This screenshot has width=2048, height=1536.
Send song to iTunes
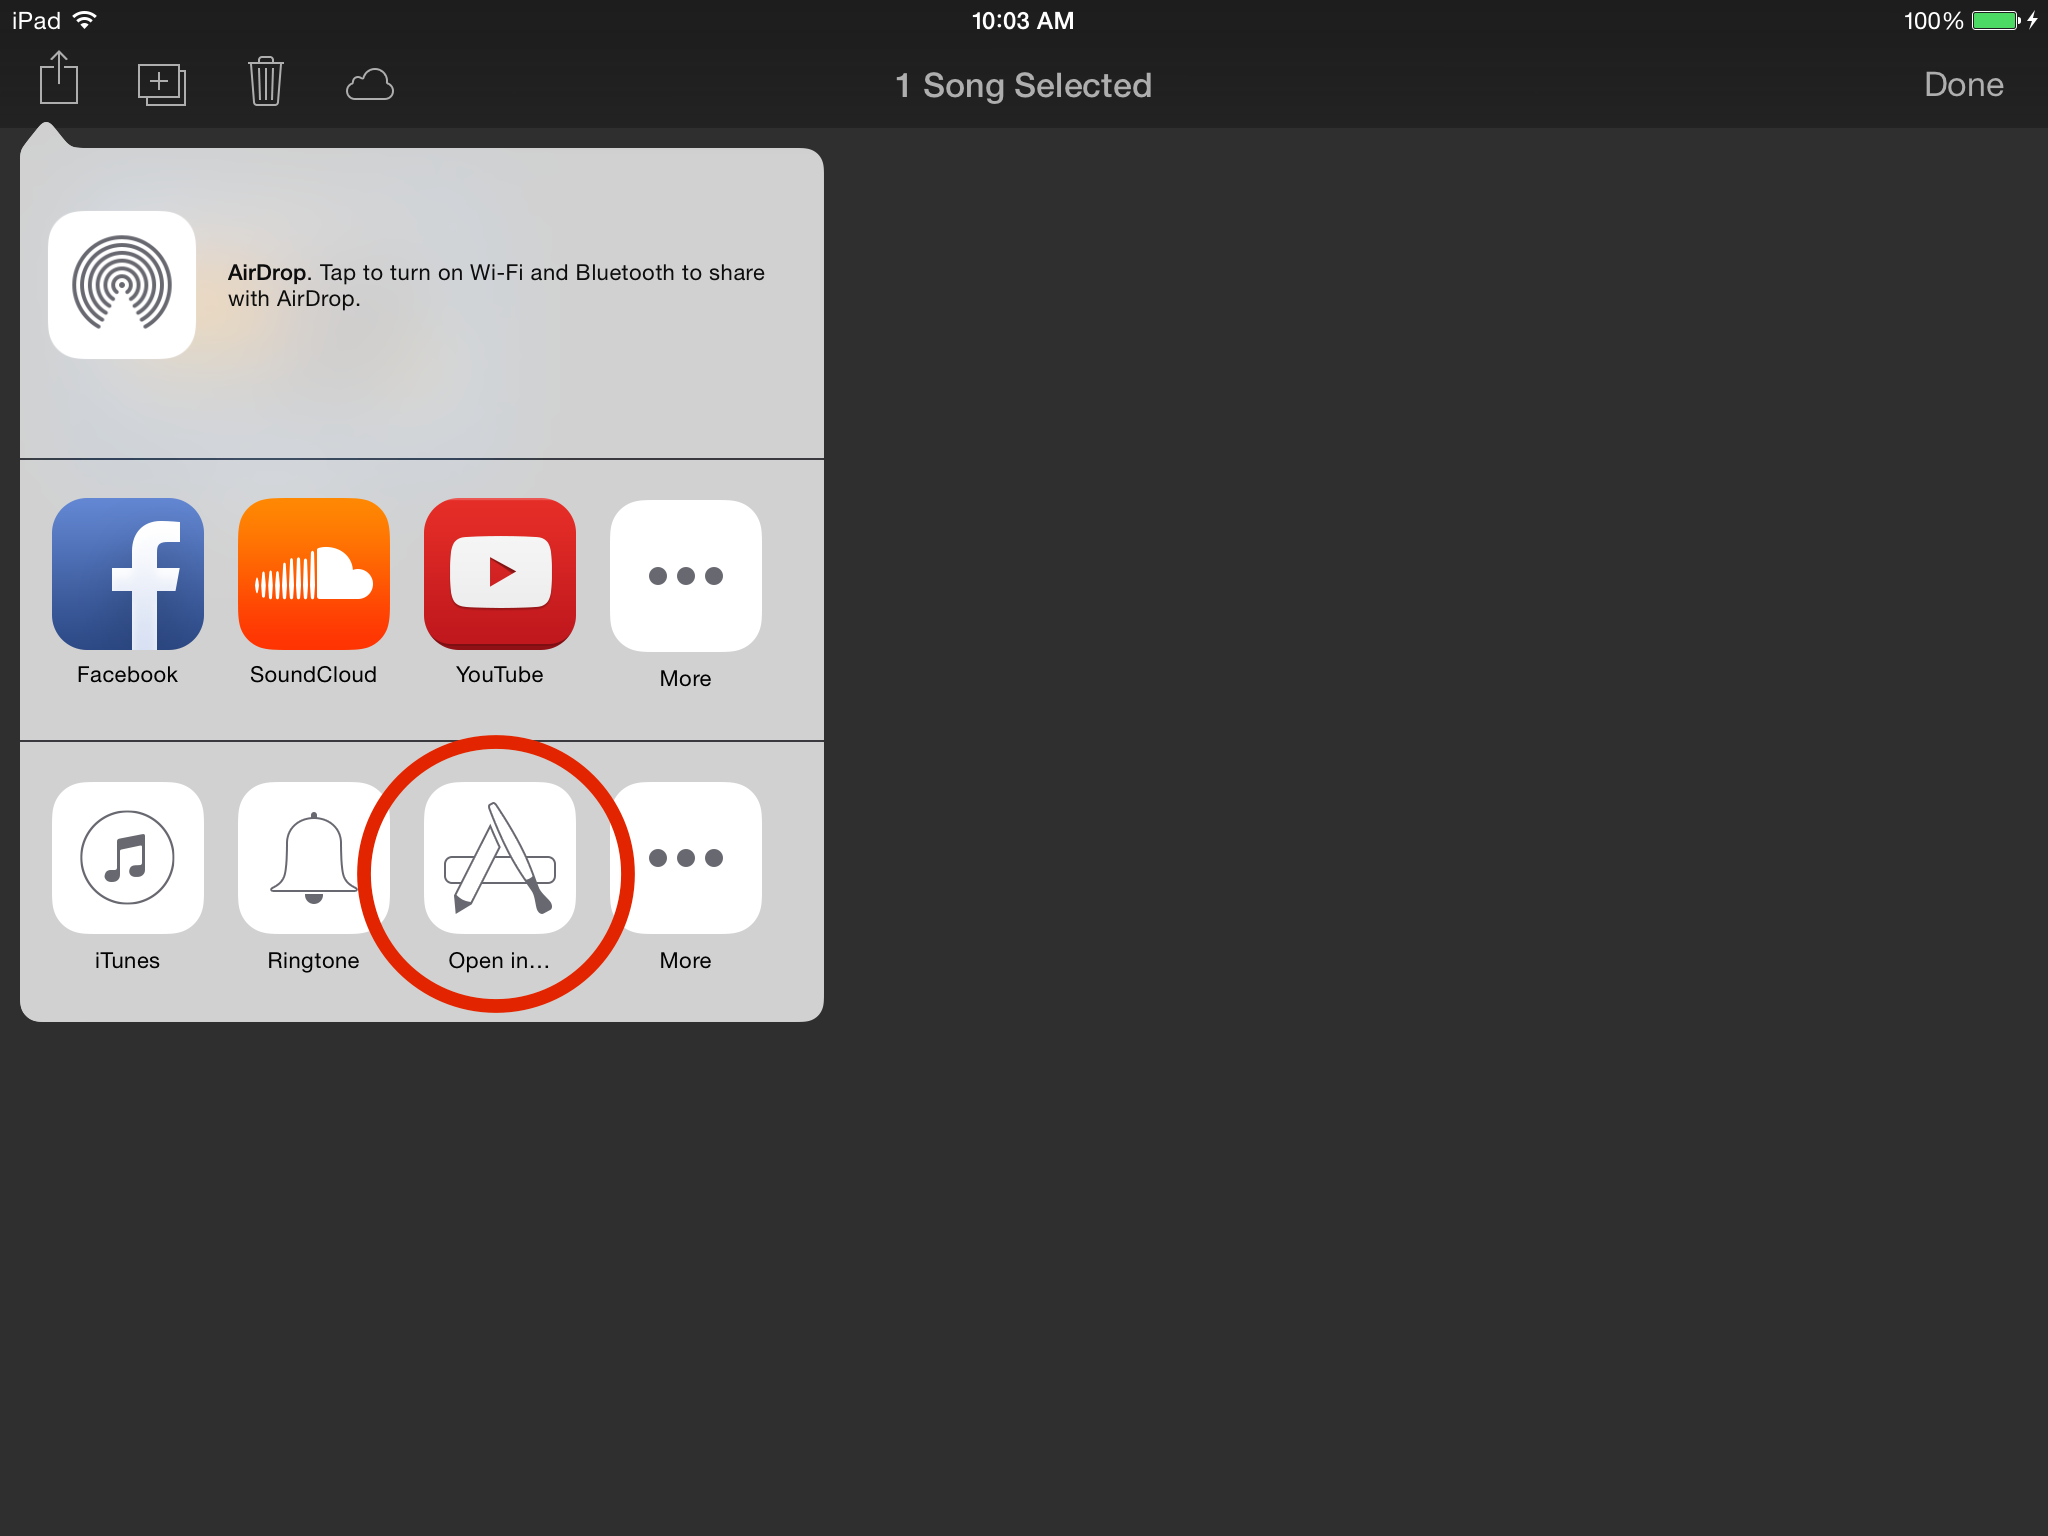pos(128,857)
